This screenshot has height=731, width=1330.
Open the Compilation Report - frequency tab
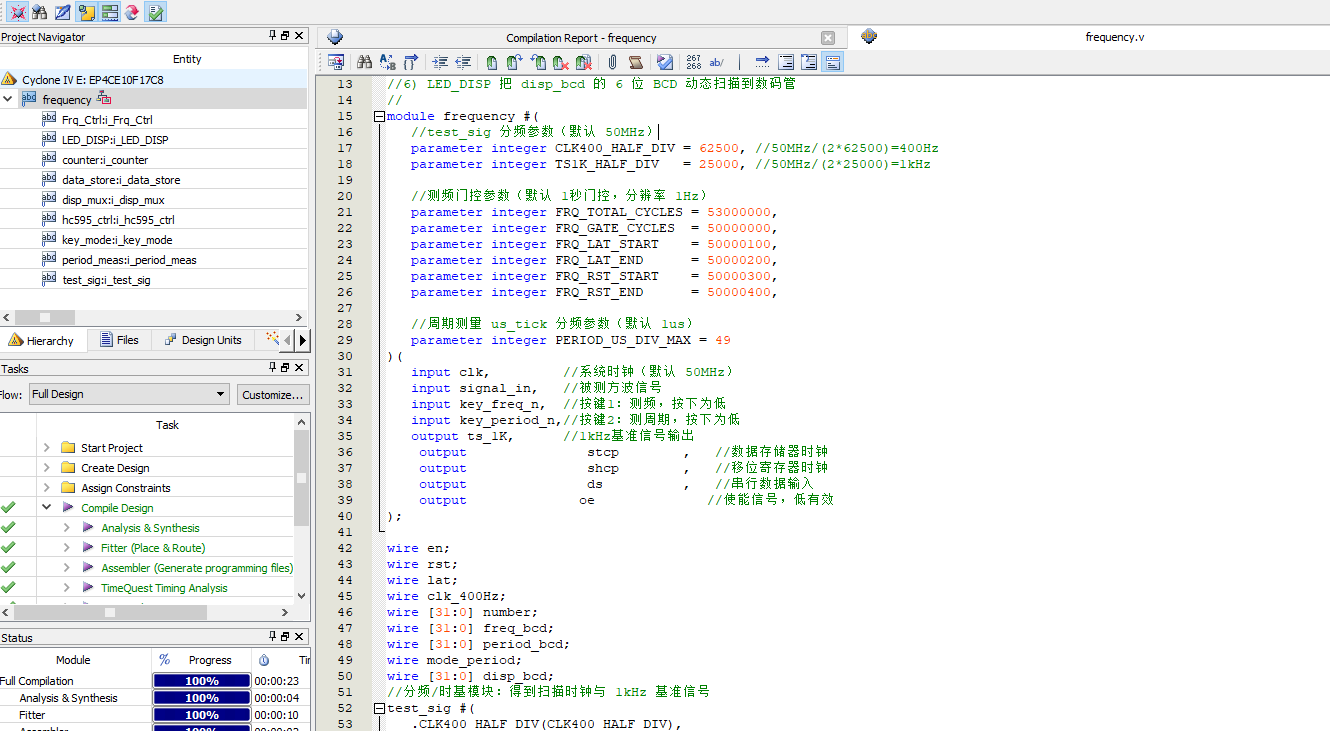pos(581,38)
